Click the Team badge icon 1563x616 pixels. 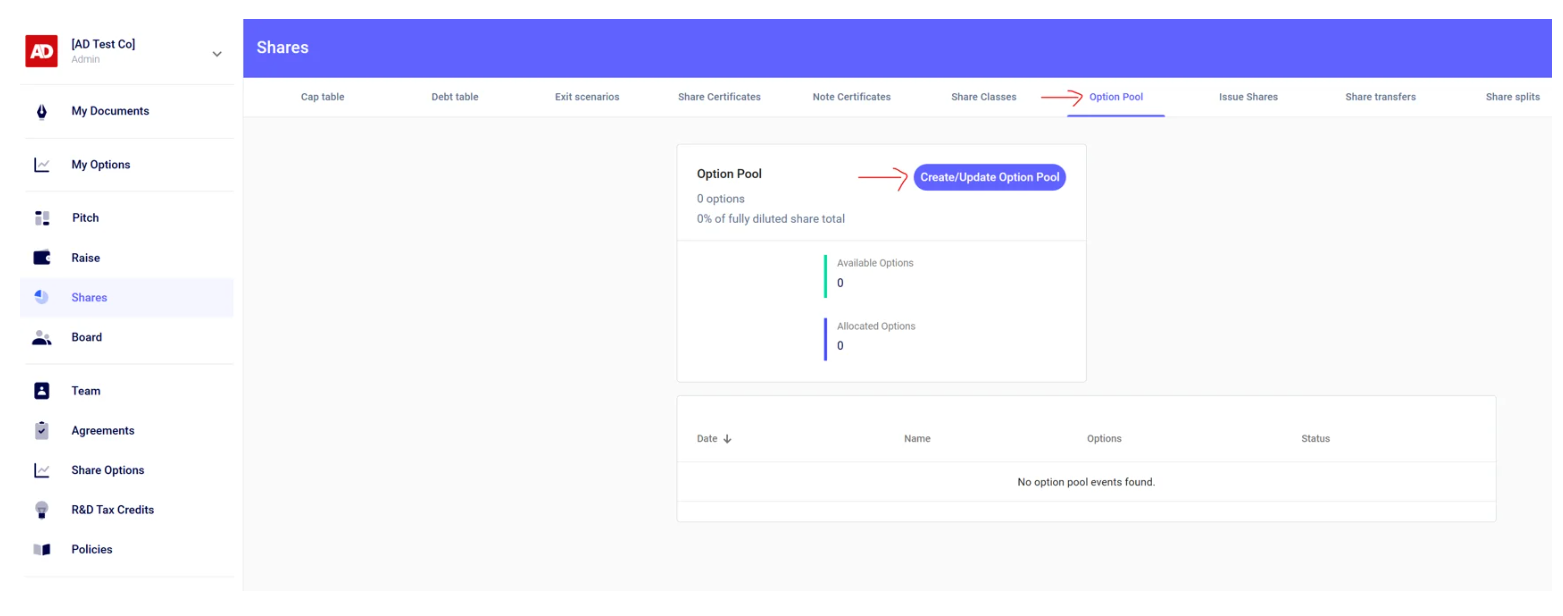42,391
